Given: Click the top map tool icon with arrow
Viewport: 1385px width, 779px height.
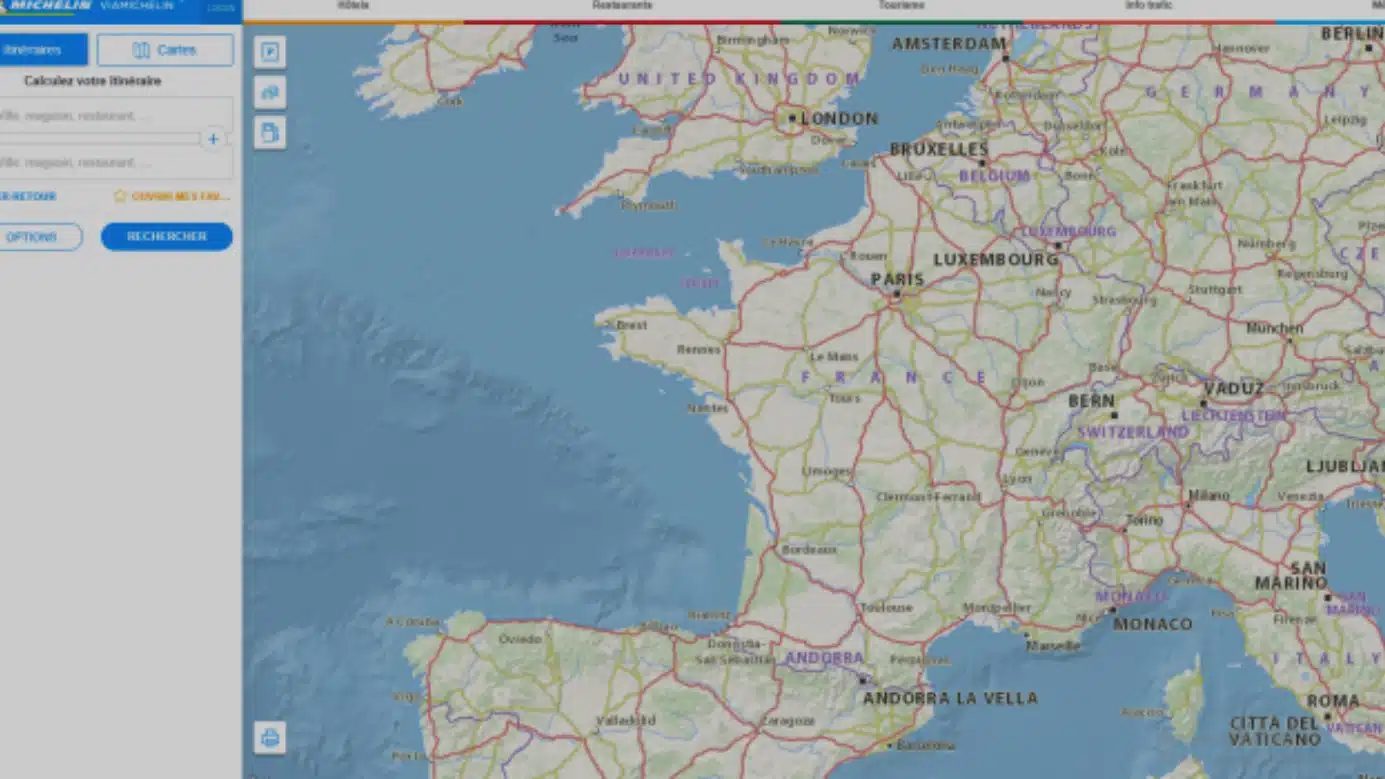Looking at the screenshot, I should 269,52.
